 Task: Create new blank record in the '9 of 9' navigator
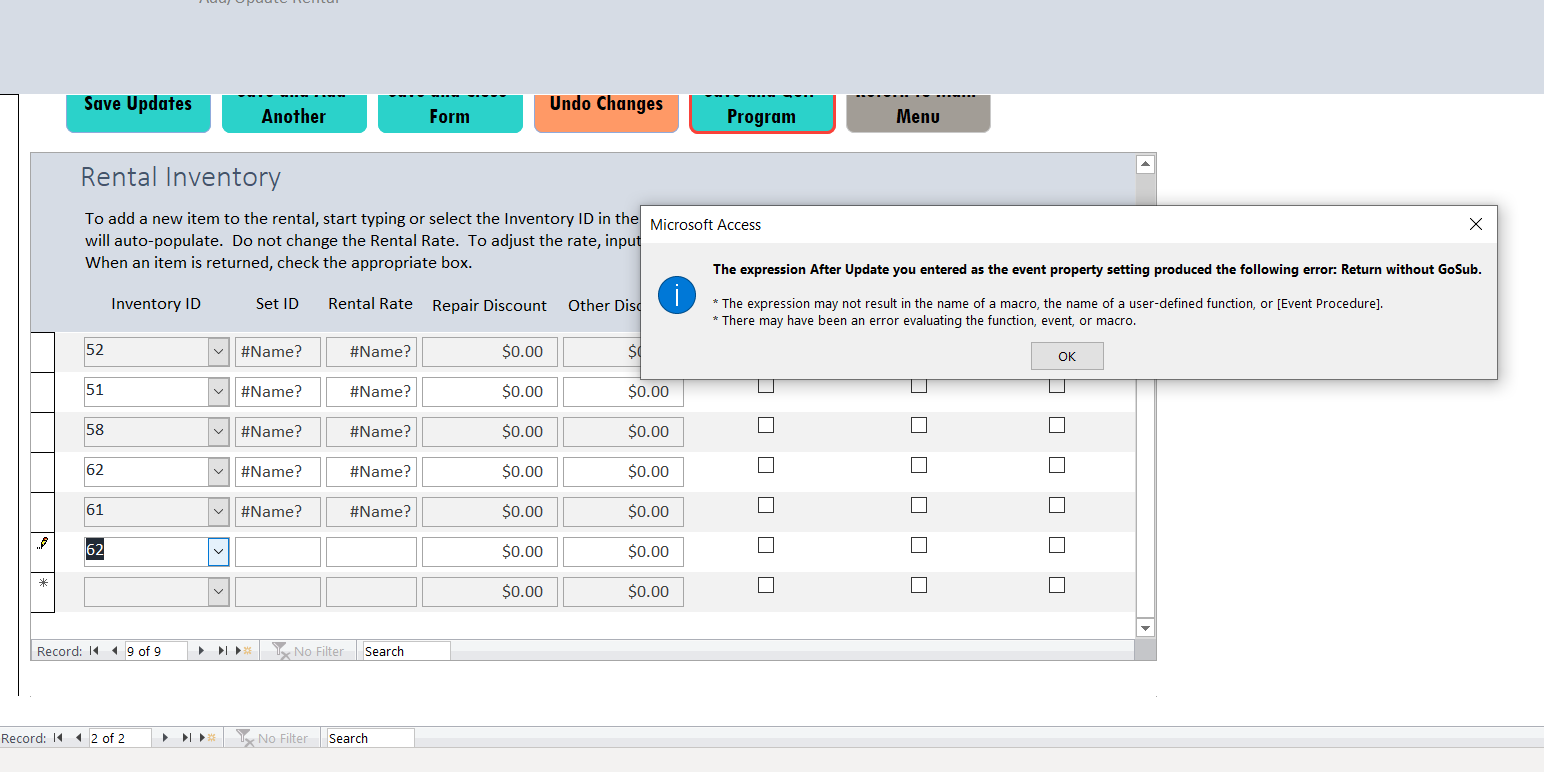245,651
